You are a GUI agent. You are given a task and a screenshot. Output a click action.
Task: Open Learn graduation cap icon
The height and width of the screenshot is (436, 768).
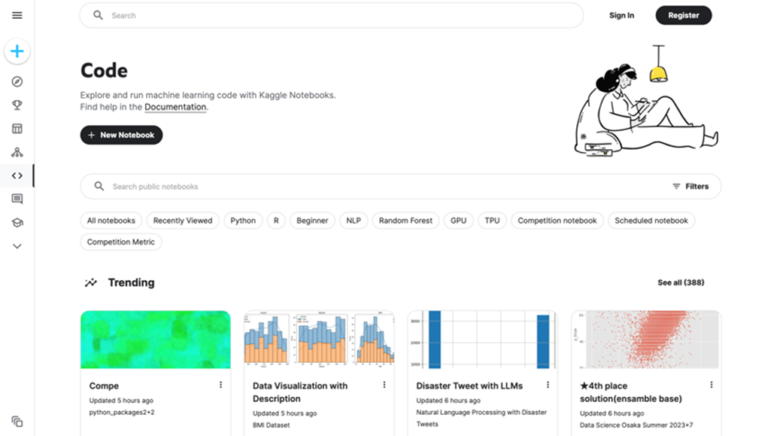coord(17,223)
